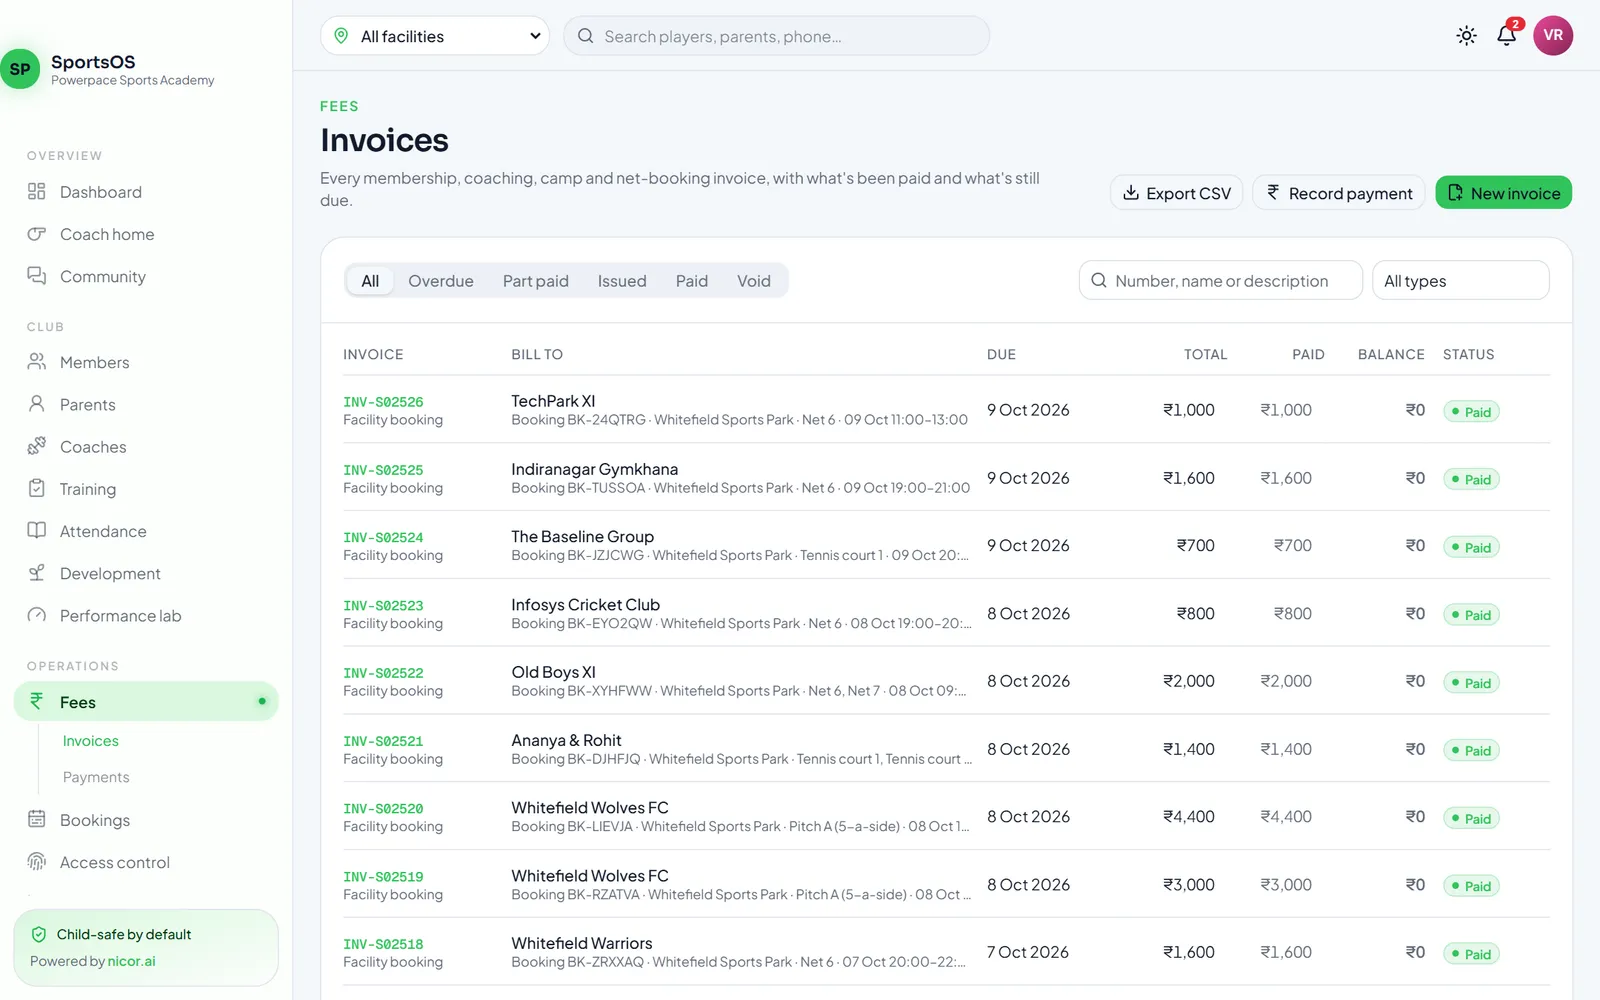This screenshot has width=1600, height=1000.
Task: Click the ₹2,000 total for Old Boys XI
Action: (1189, 681)
